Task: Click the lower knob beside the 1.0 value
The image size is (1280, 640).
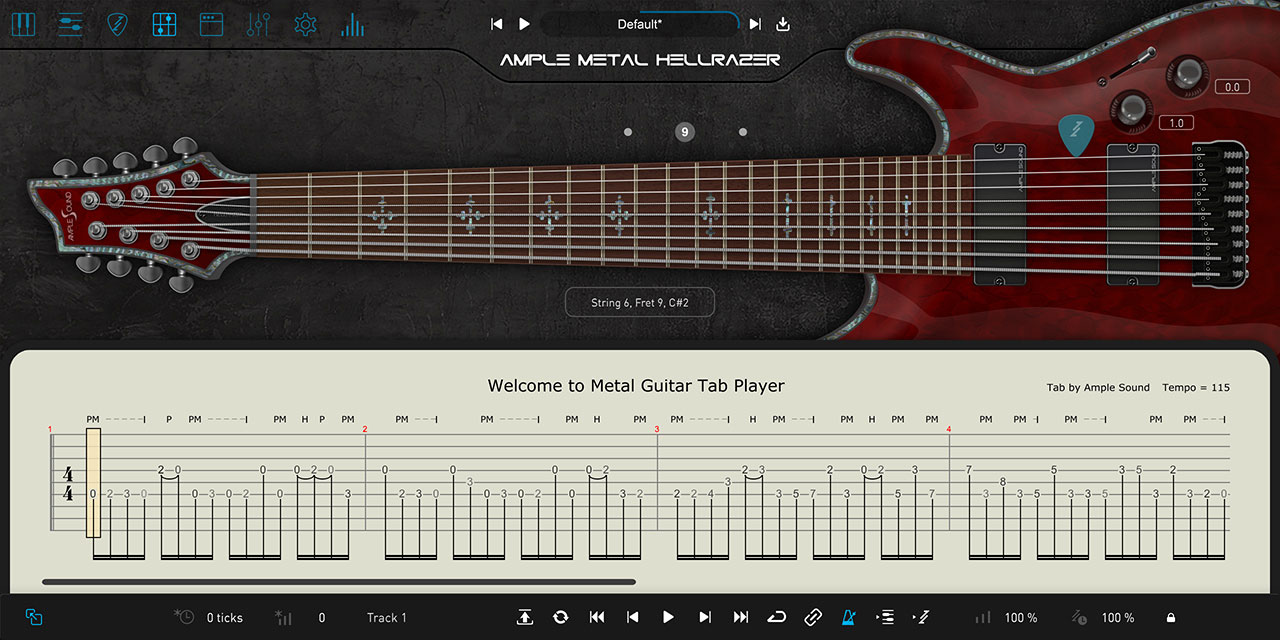Action: [x=1133, y=108]
